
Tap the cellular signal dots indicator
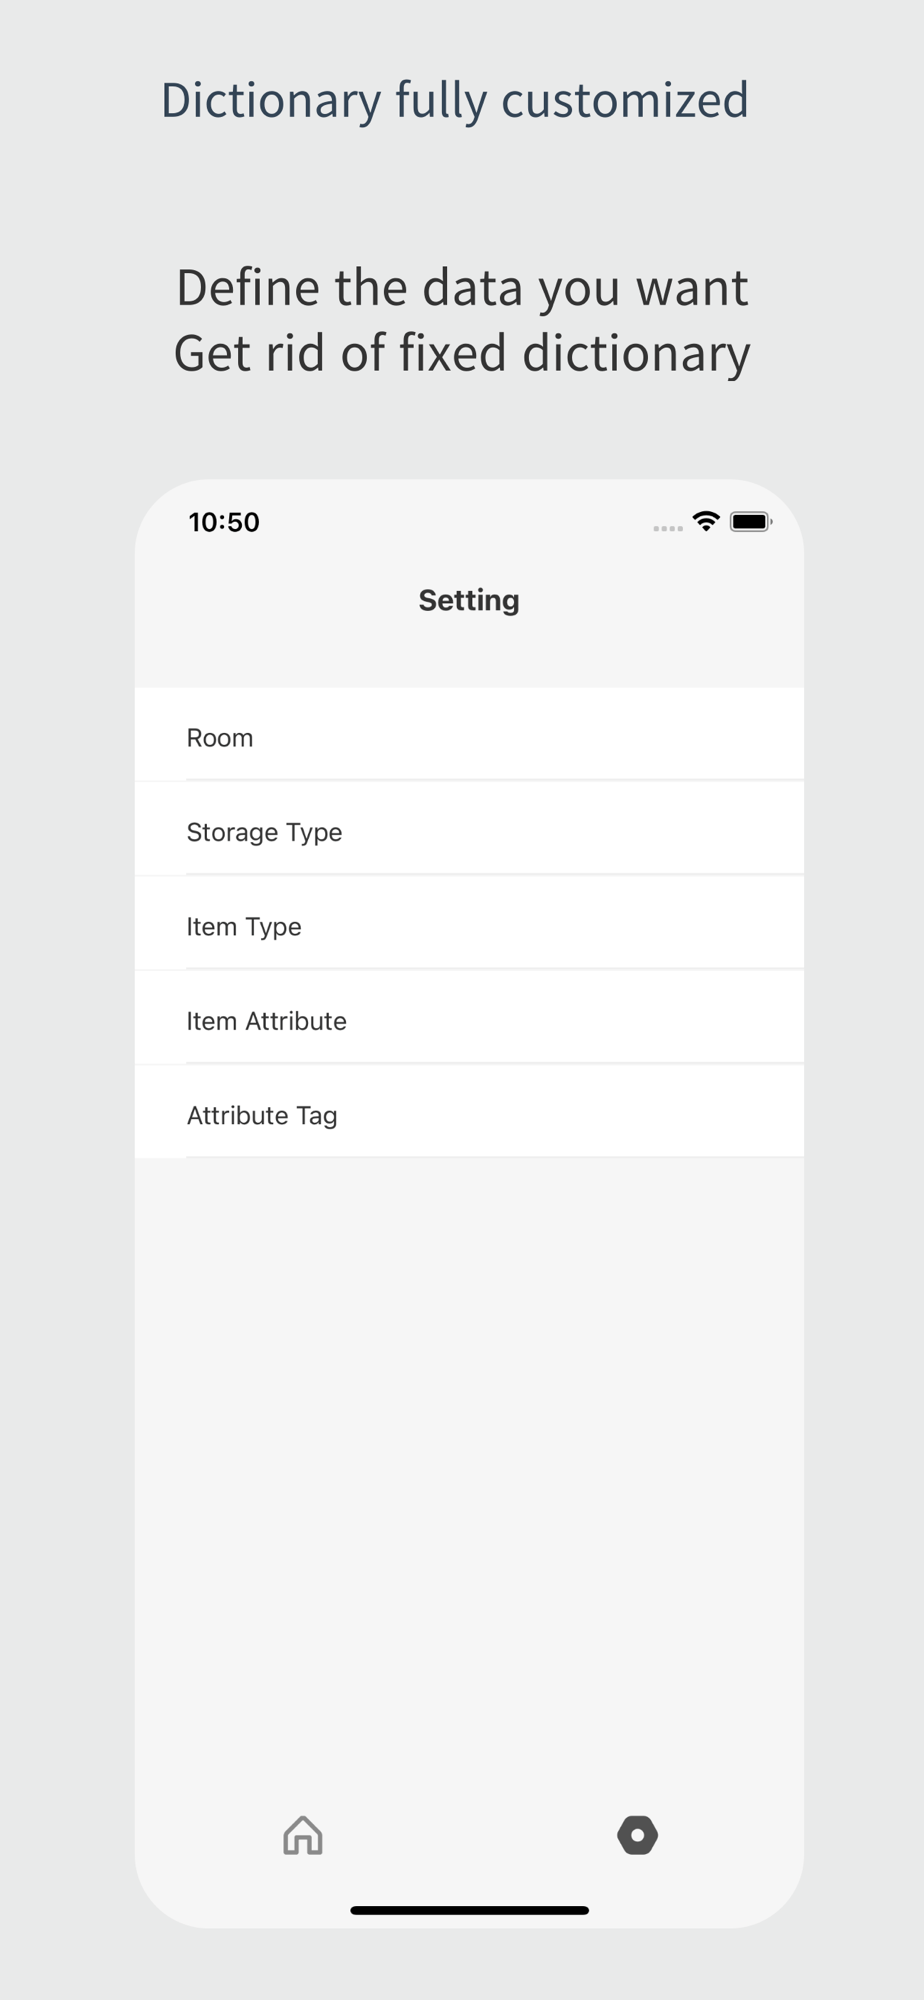point(668,528)
